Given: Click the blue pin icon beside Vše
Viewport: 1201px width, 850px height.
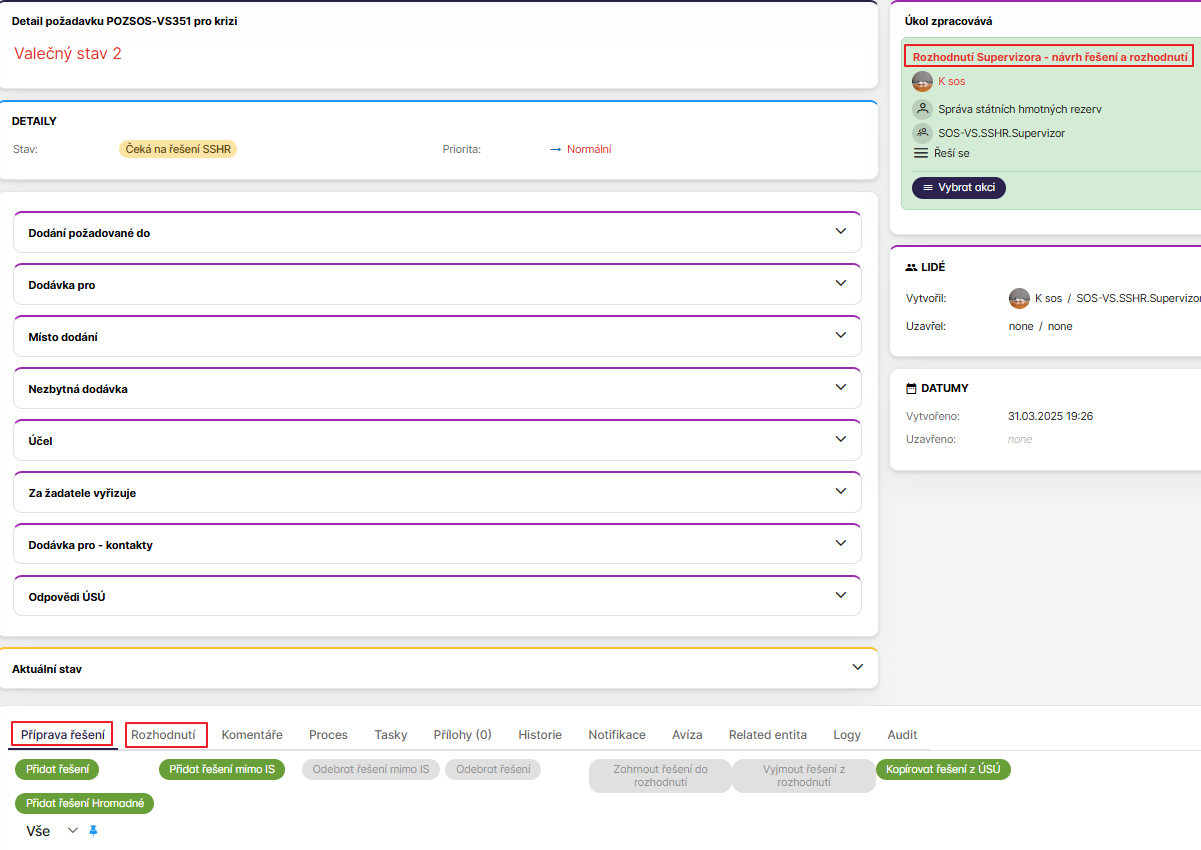Looking at the screenshot, I should click(x=94, y=830).
